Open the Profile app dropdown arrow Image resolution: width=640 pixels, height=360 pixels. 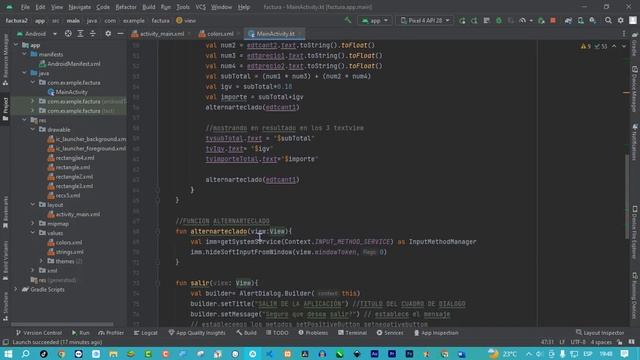click(531, 20)
